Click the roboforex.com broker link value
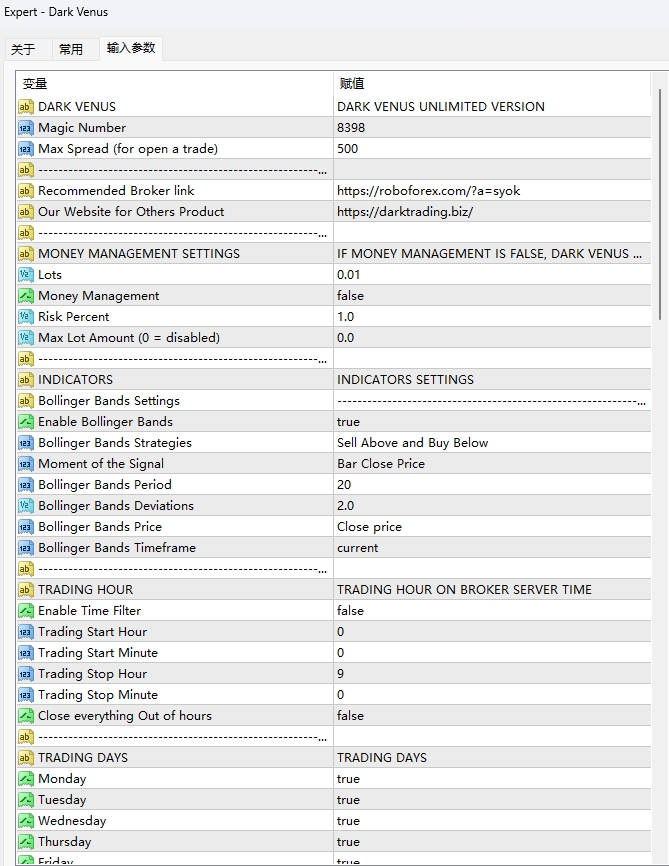Viewport: 669px width, 866px height. [x=428, y=191]
